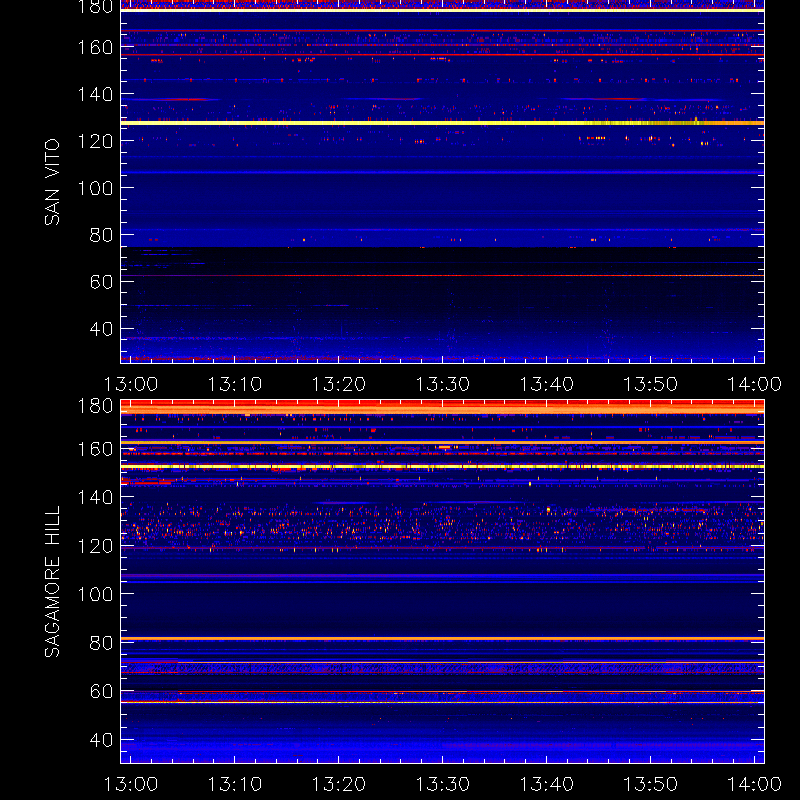Pick the 100 tick label on Sagamore Hill axis
800x800 pixels.
pos(95,594)
